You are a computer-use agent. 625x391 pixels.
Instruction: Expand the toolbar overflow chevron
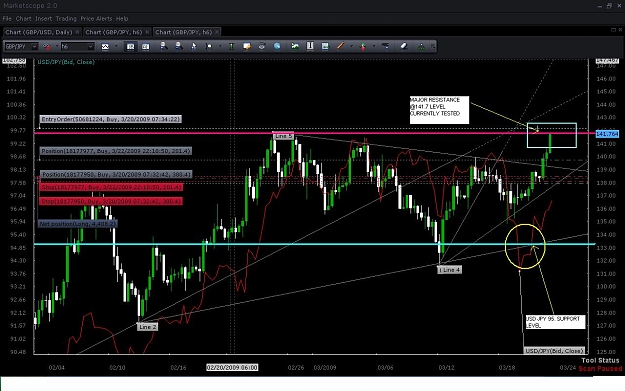(433, 47)
